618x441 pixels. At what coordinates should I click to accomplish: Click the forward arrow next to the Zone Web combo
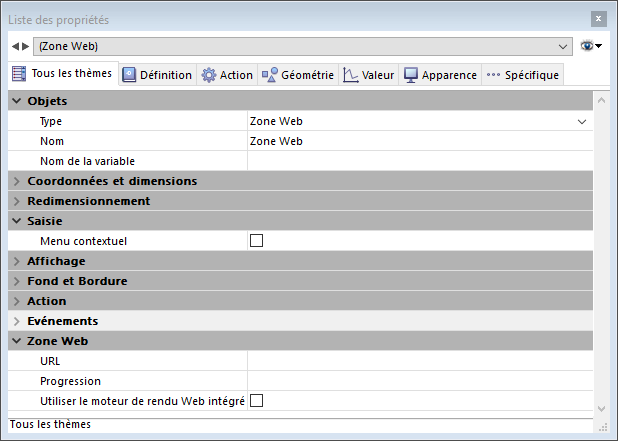(x=26, y=46)
